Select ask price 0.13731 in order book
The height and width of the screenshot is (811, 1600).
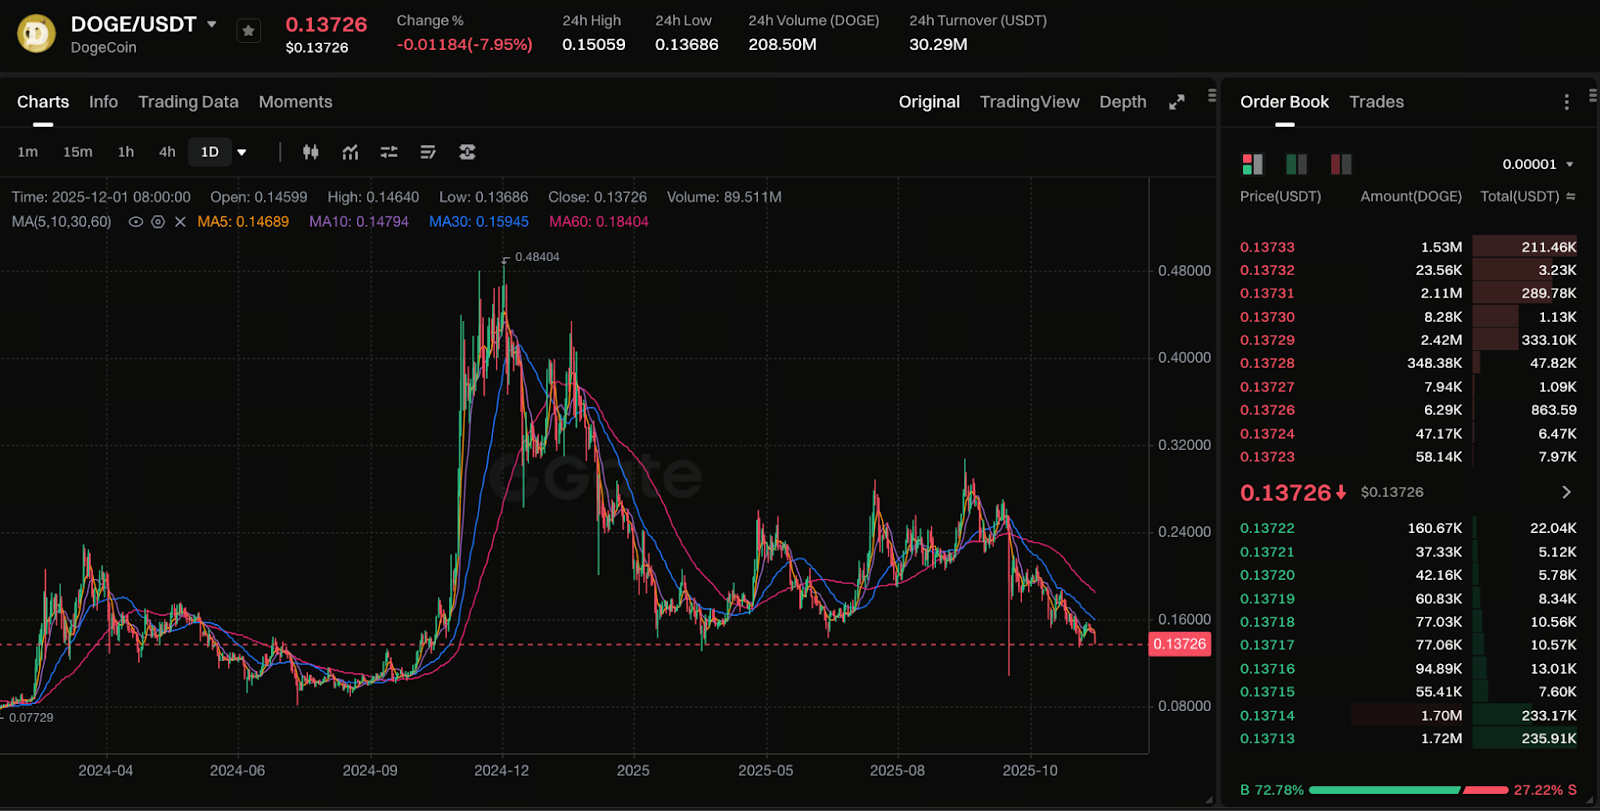pos(1267,293)
